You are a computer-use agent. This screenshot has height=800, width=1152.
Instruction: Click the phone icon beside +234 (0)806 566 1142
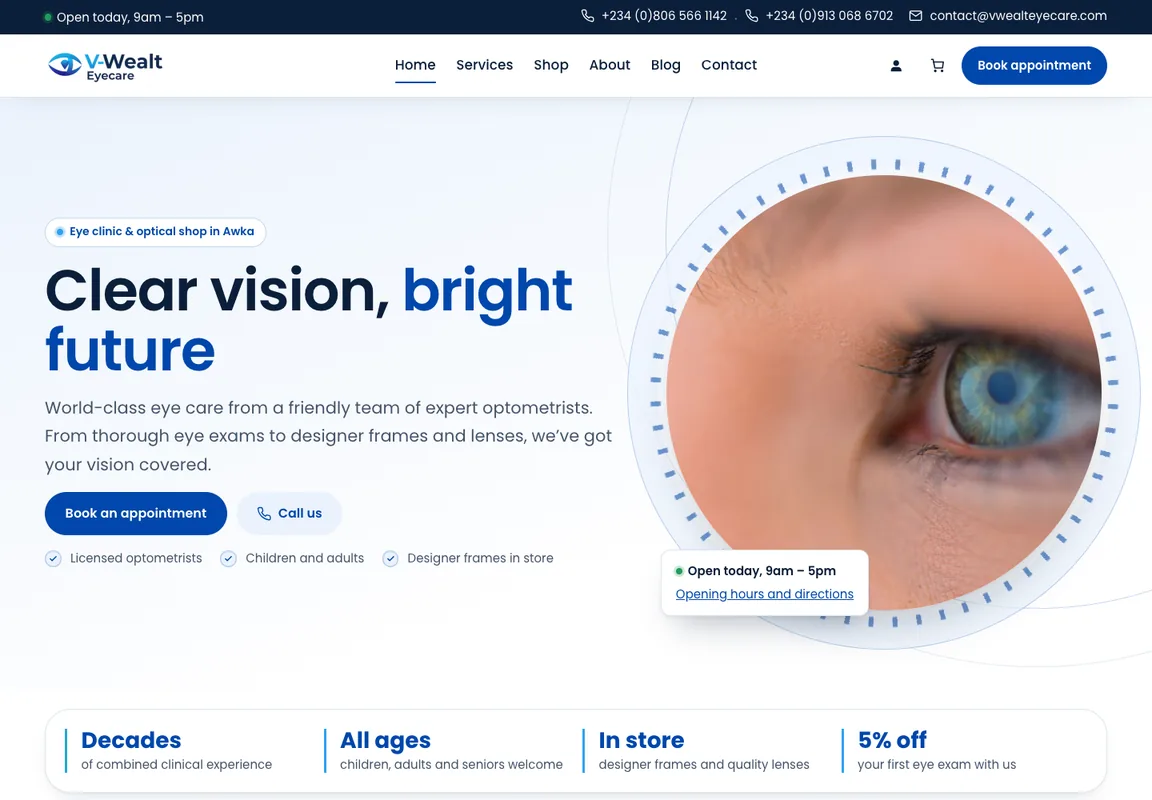pos(588,15)
